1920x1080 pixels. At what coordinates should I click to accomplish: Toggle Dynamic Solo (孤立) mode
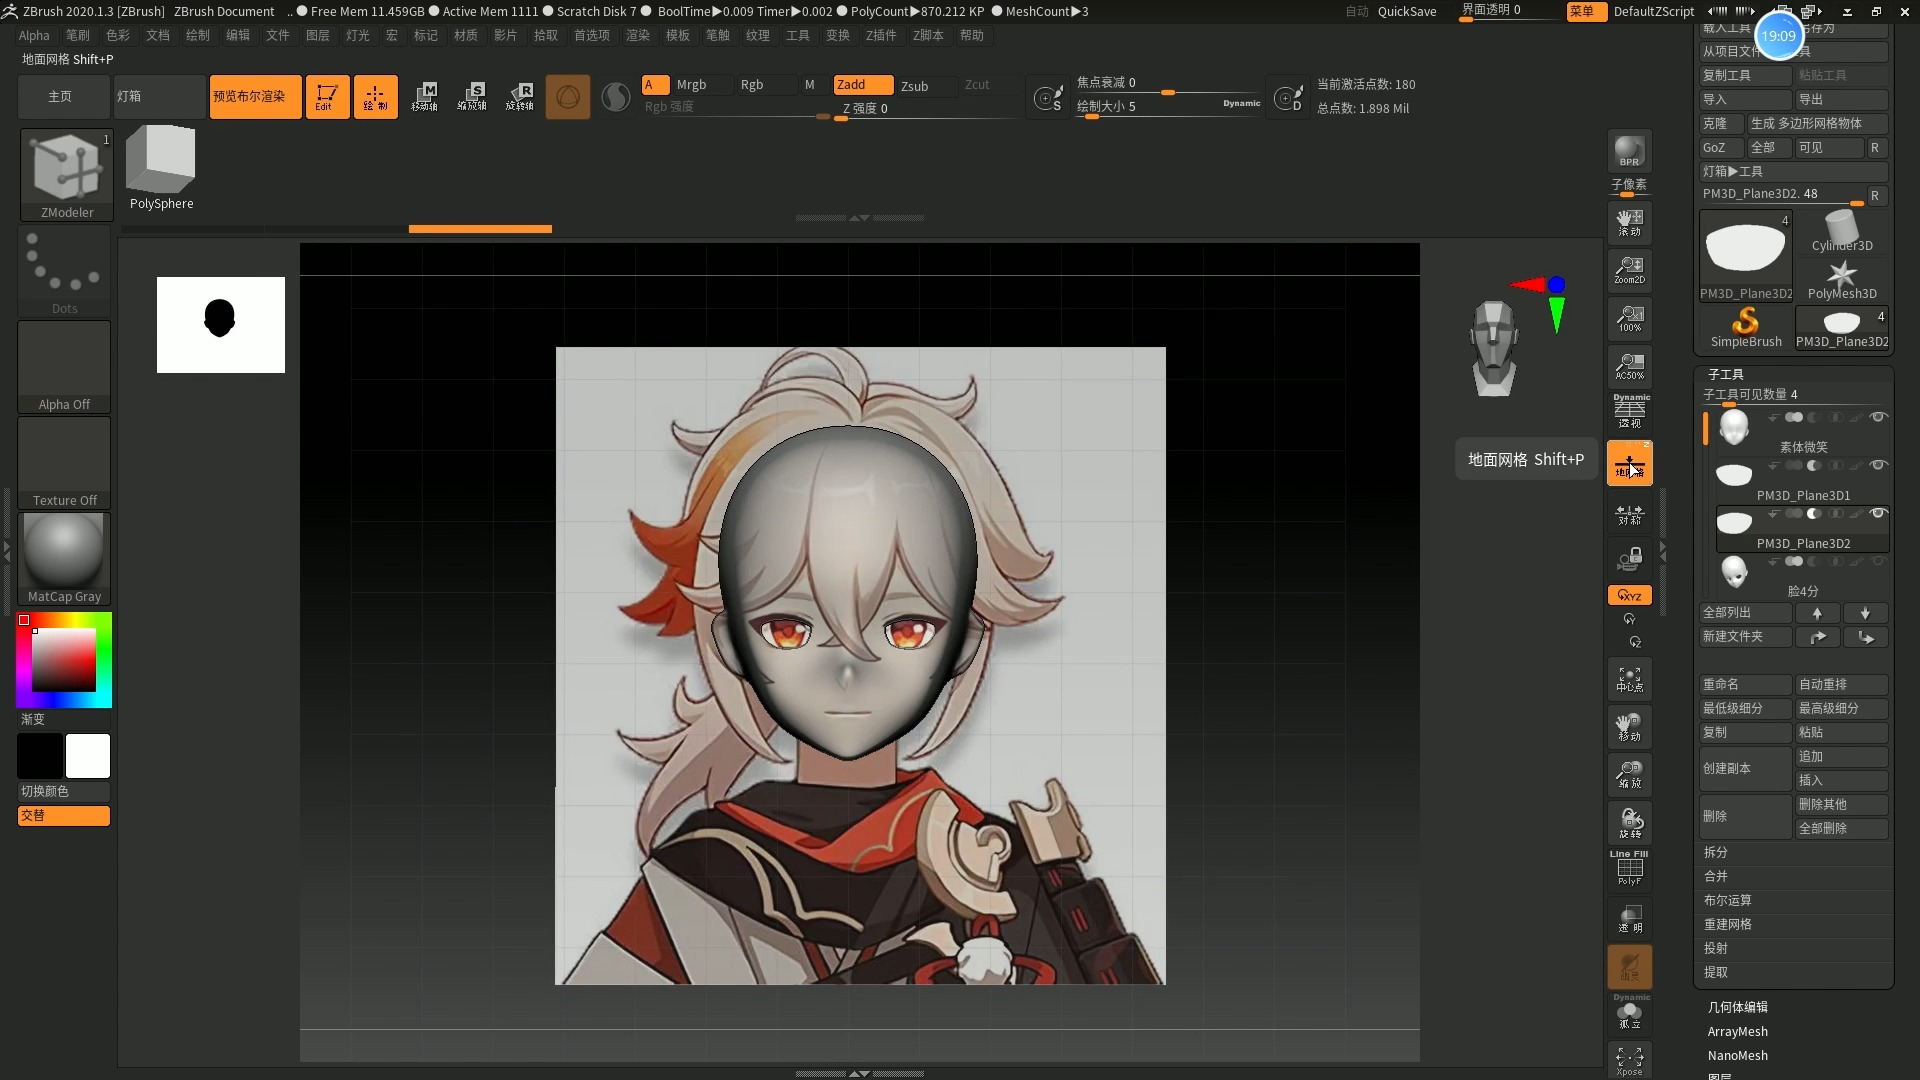(x=1629, y=1013)
